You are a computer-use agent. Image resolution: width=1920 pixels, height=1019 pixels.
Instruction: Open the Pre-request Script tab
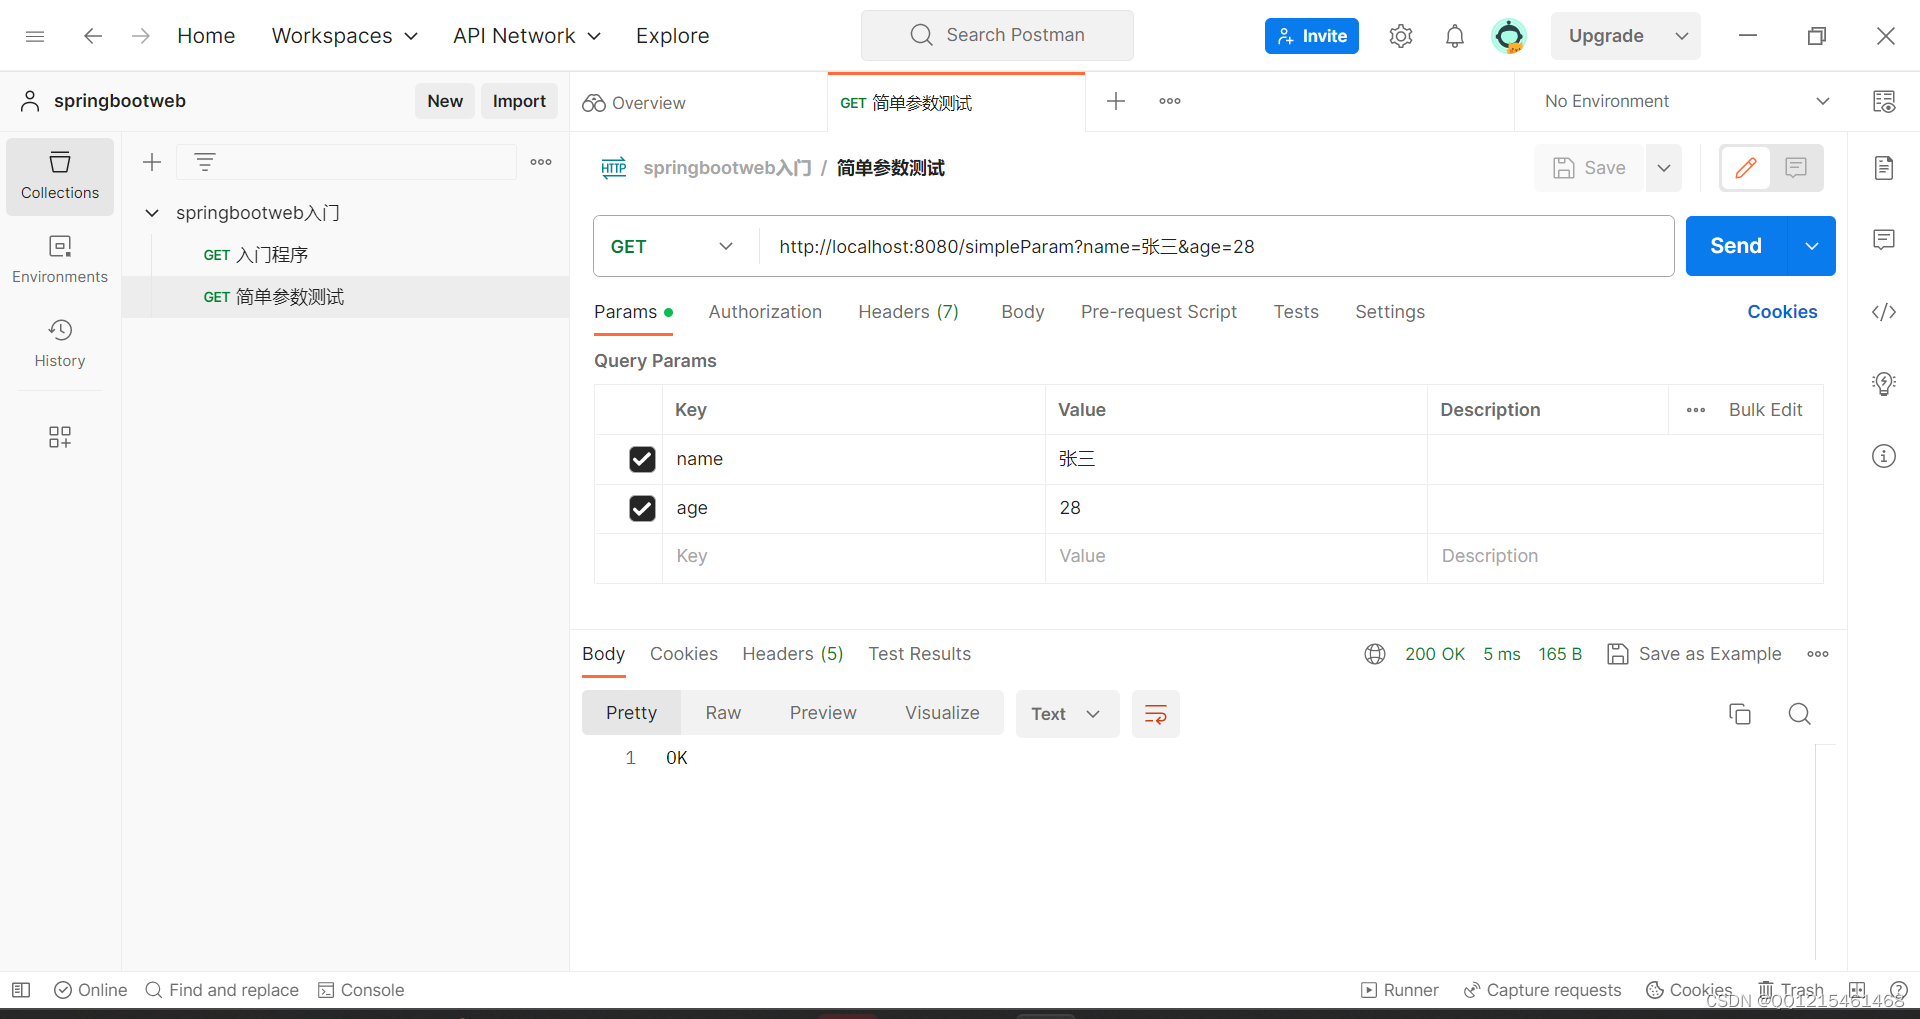pos(1159,312)
